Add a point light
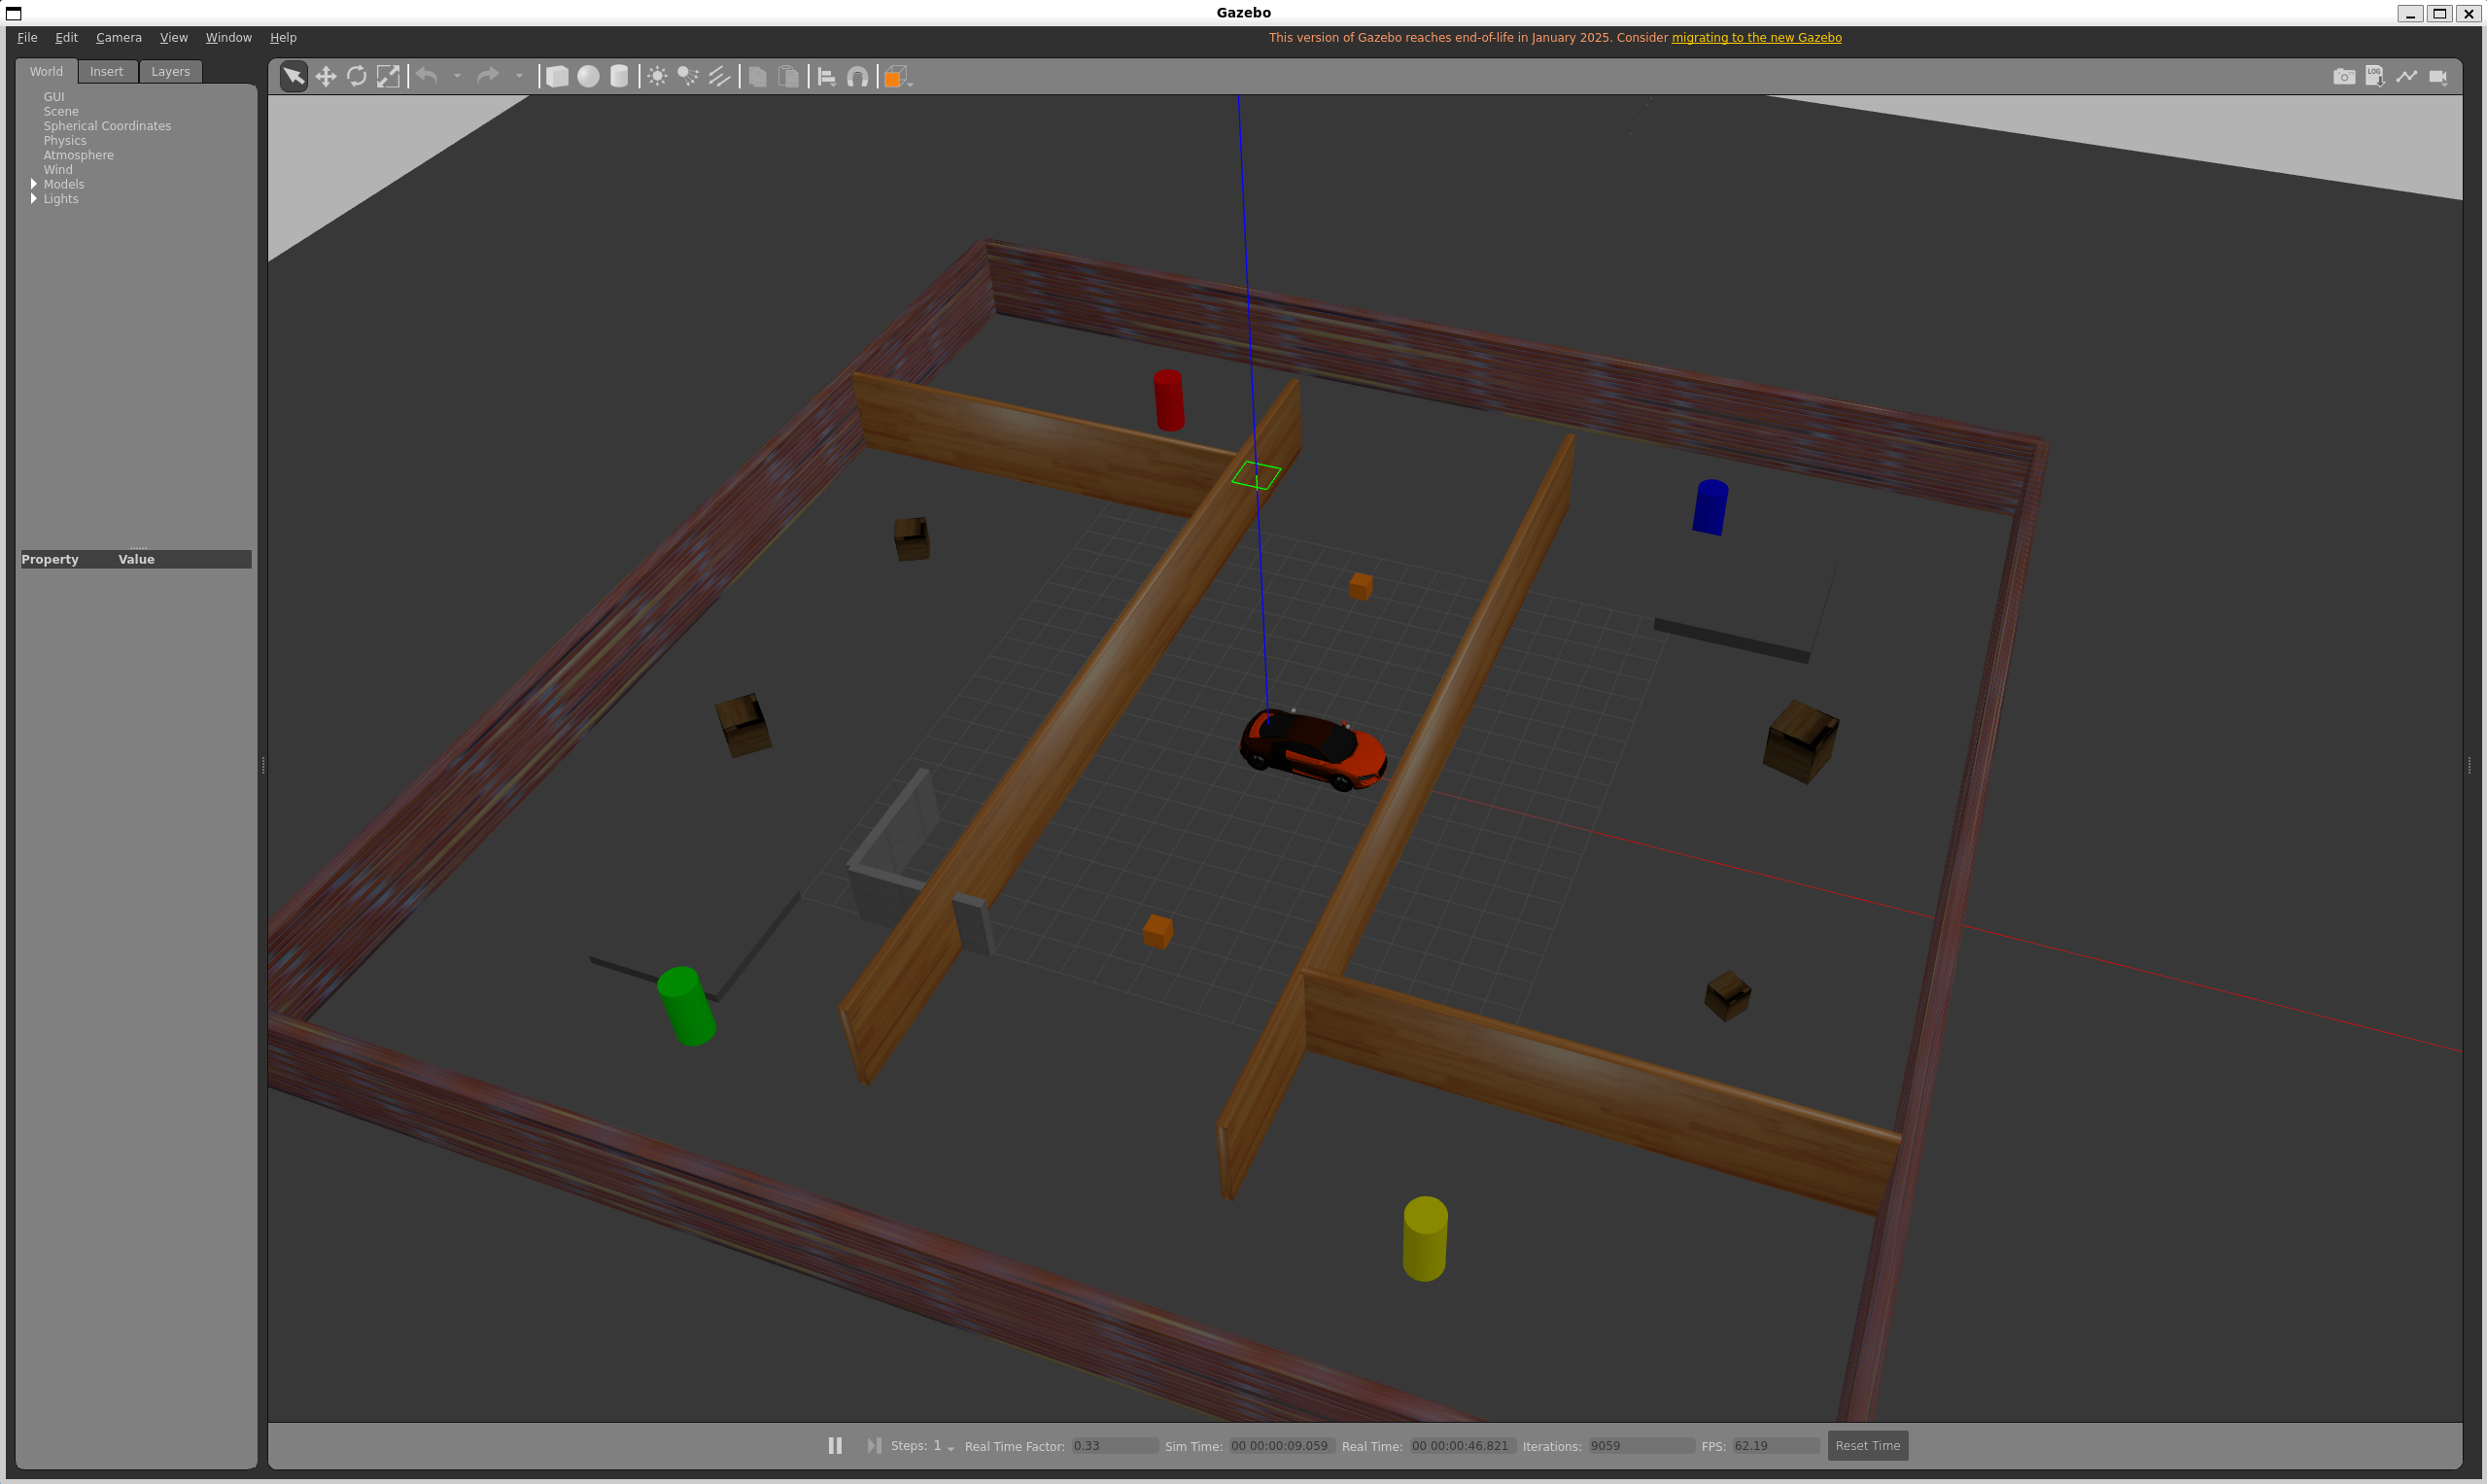Image resolution: width=2487 pixels, height=1484 pixels. pos(657,77)
